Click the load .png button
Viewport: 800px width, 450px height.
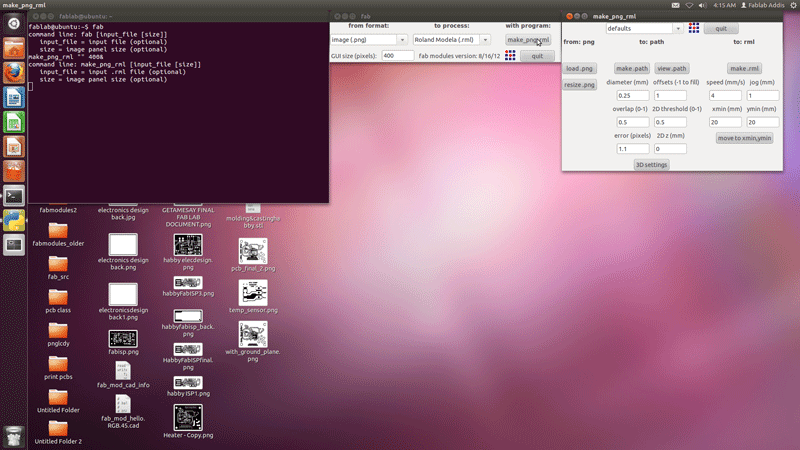[x=580, y=68]
